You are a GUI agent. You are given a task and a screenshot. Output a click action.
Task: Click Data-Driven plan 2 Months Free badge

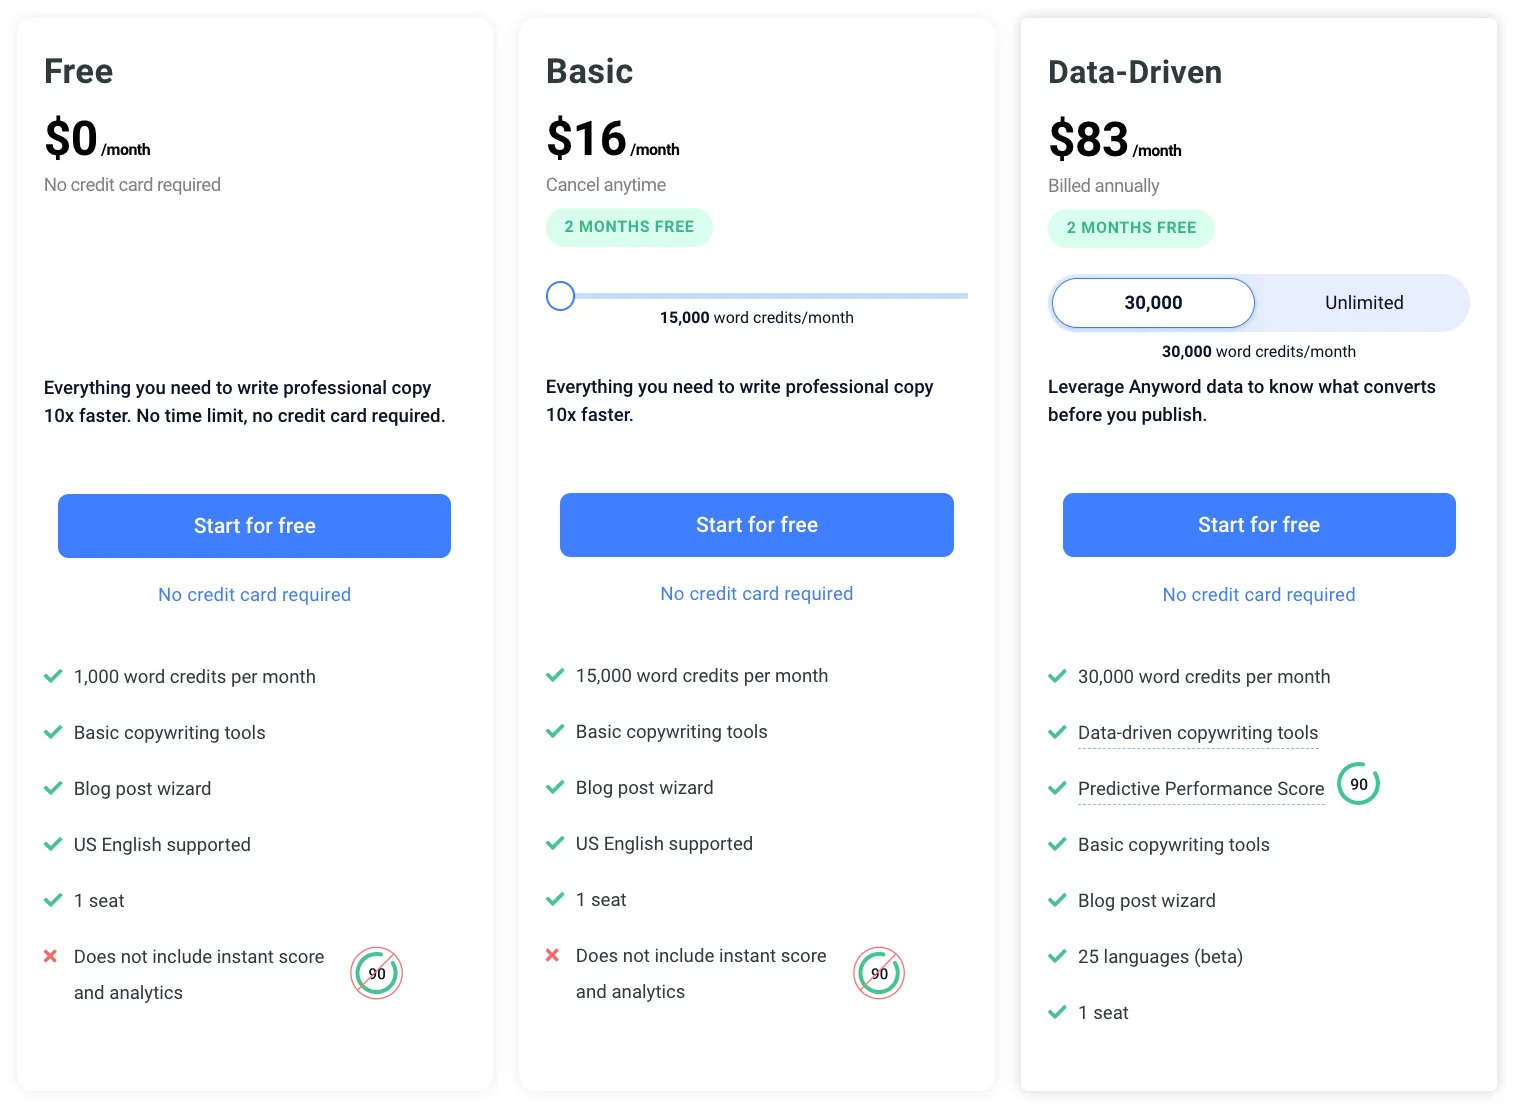[x=1131, y=228]
